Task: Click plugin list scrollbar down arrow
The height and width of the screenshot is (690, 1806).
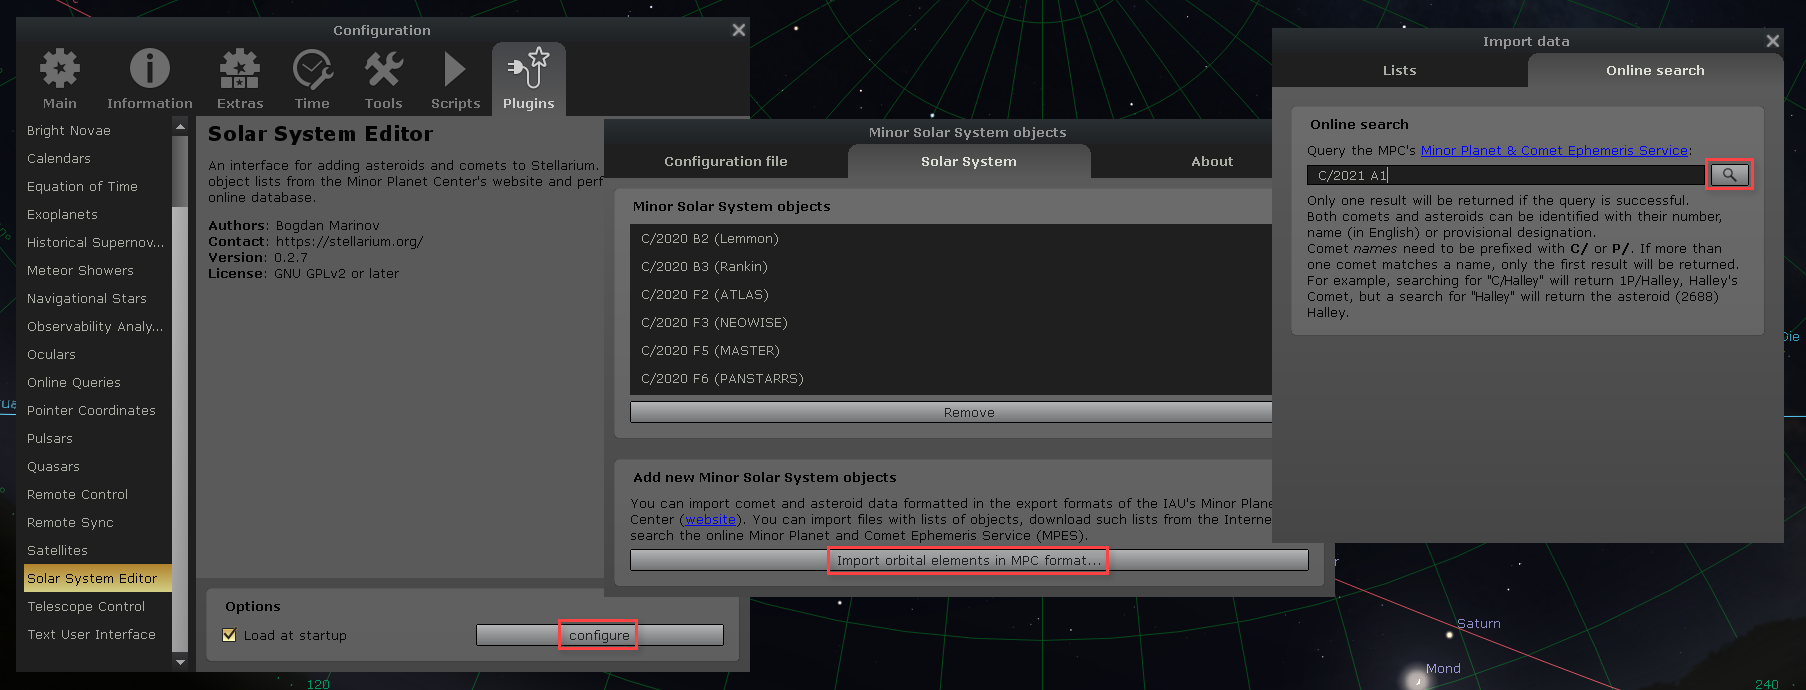Action: pyautogui.click(x=180, y=662)
